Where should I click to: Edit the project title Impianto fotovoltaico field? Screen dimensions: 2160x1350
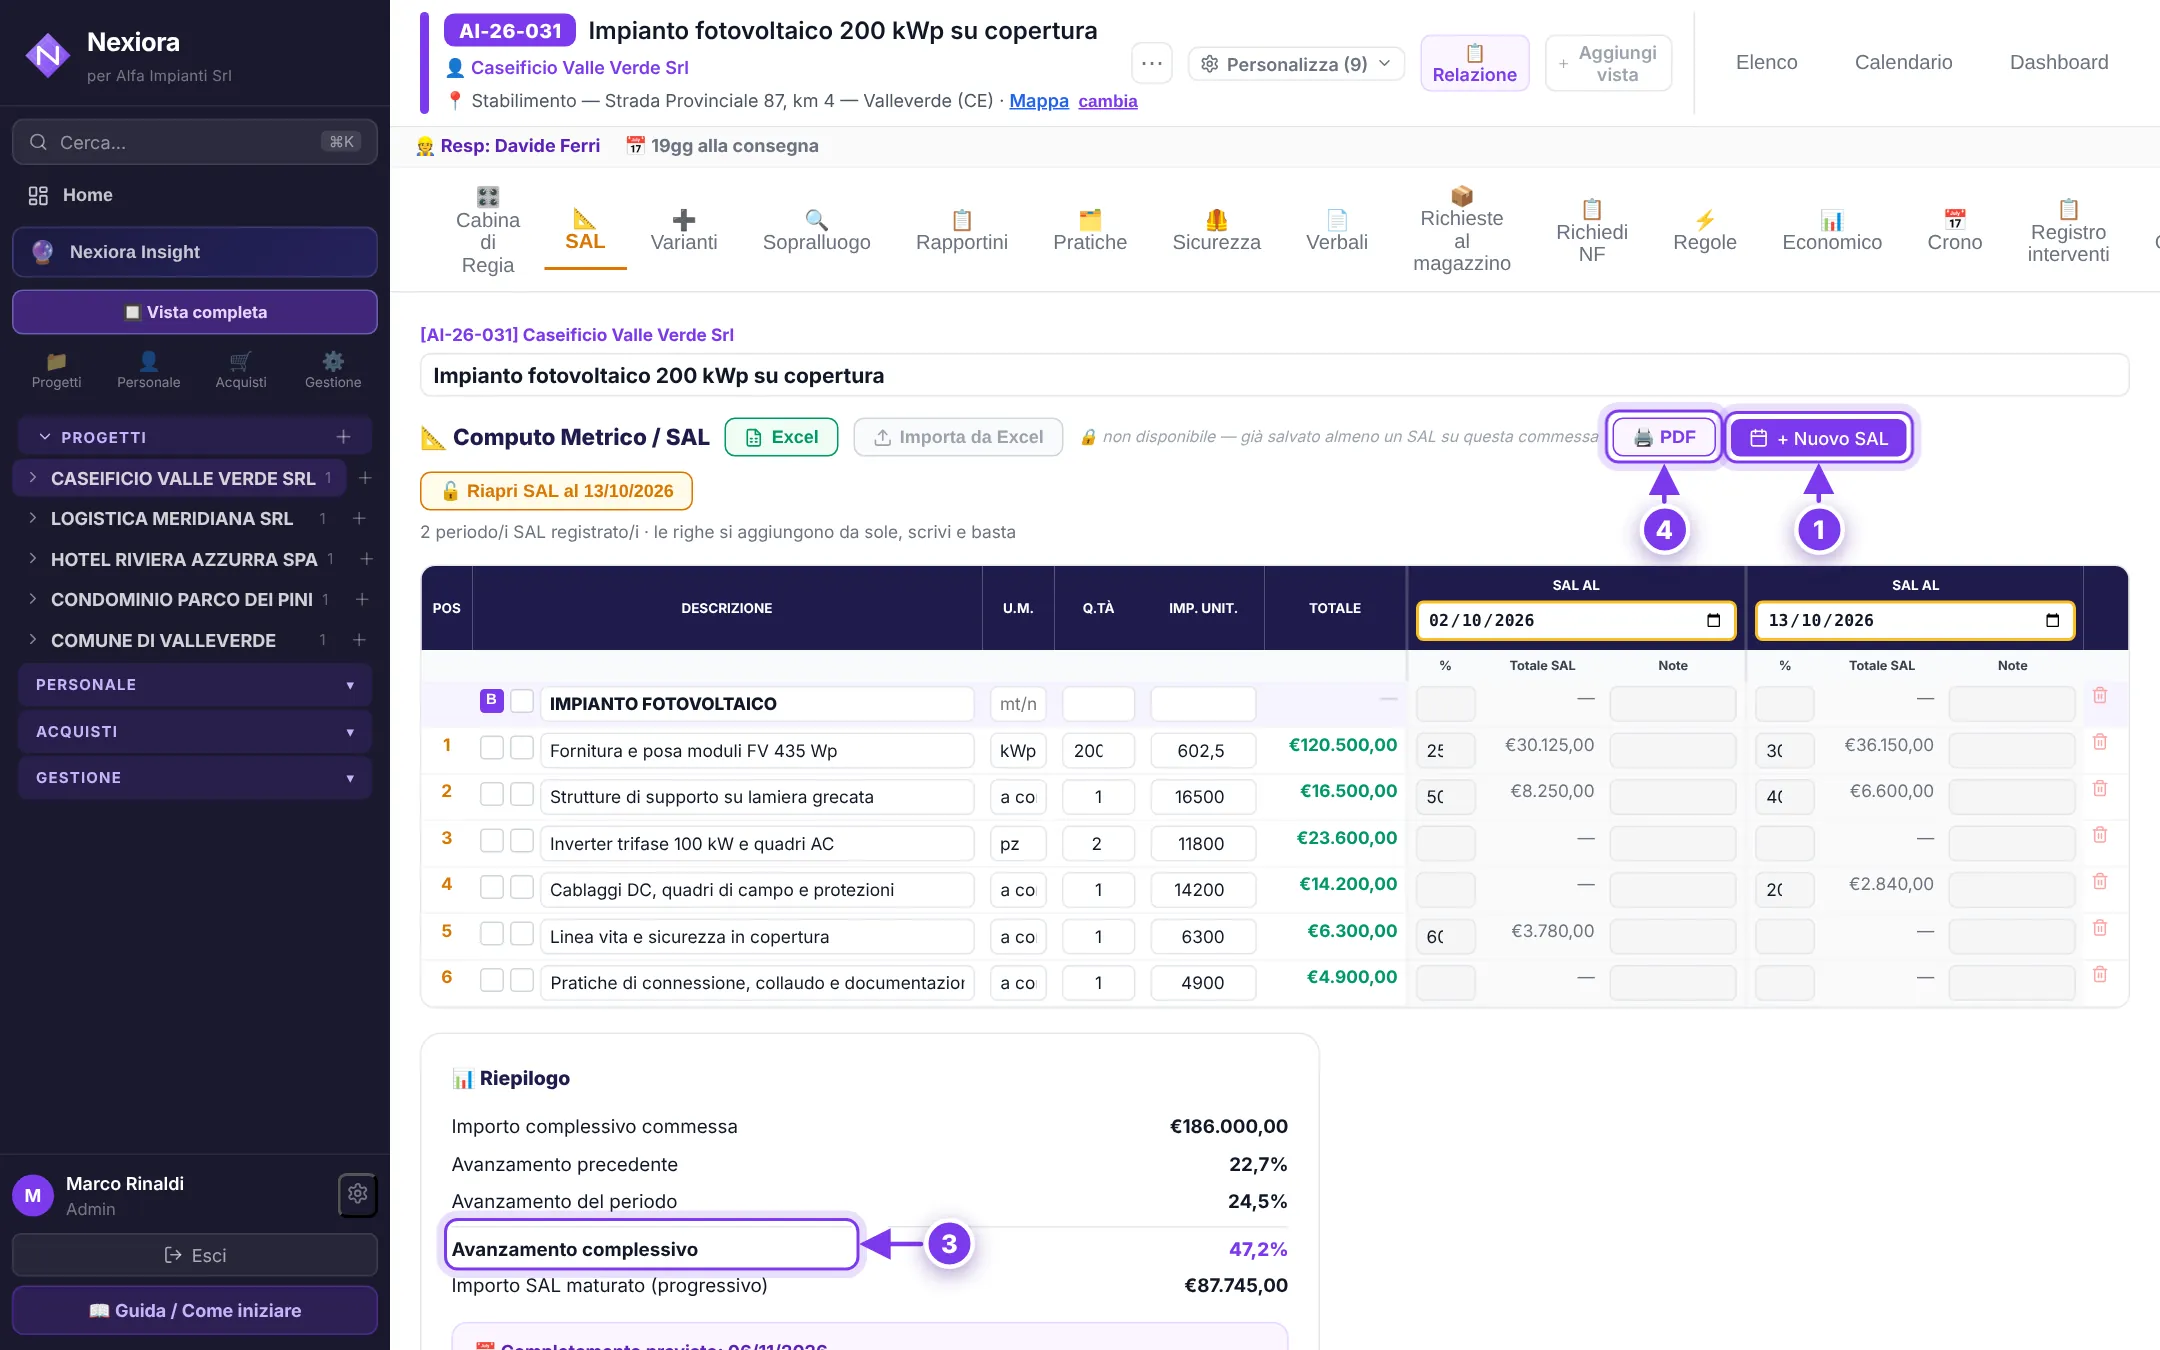(1274, 376)
